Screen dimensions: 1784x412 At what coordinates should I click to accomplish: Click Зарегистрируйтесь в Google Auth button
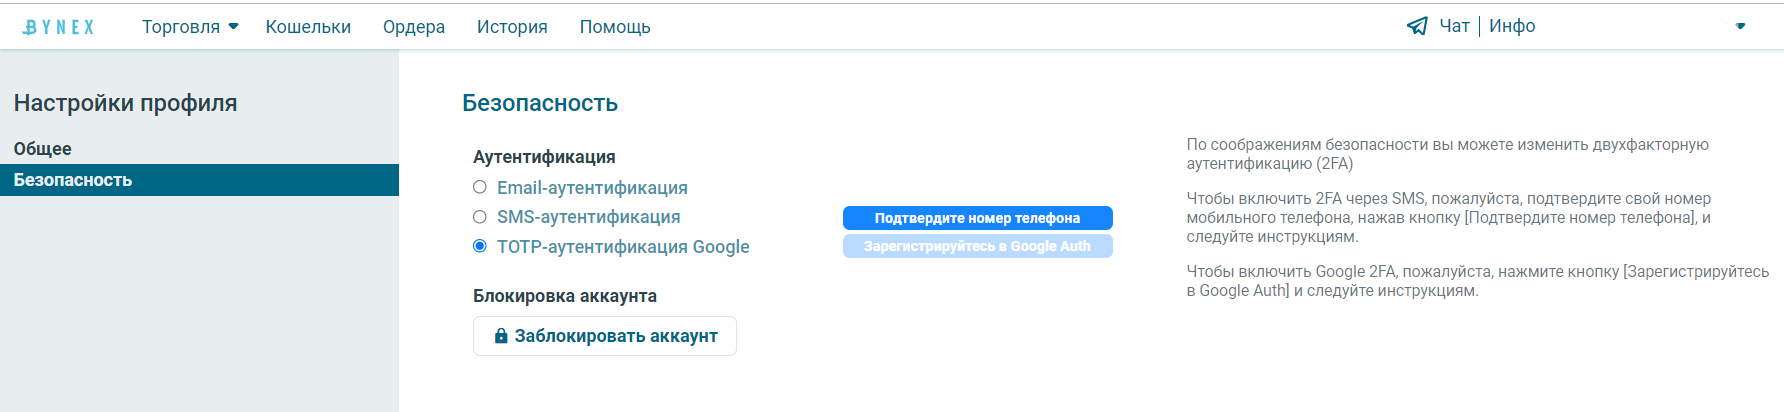pos(978,246)
